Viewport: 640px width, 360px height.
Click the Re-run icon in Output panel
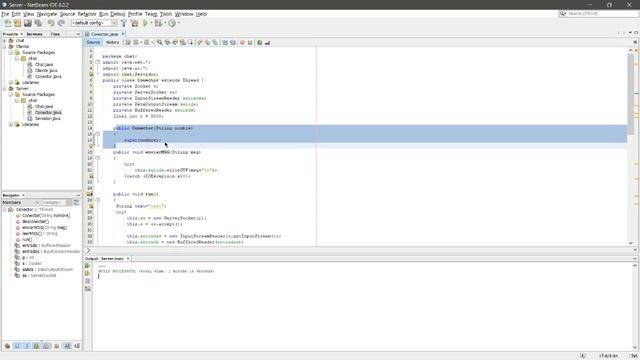(88, 266)
